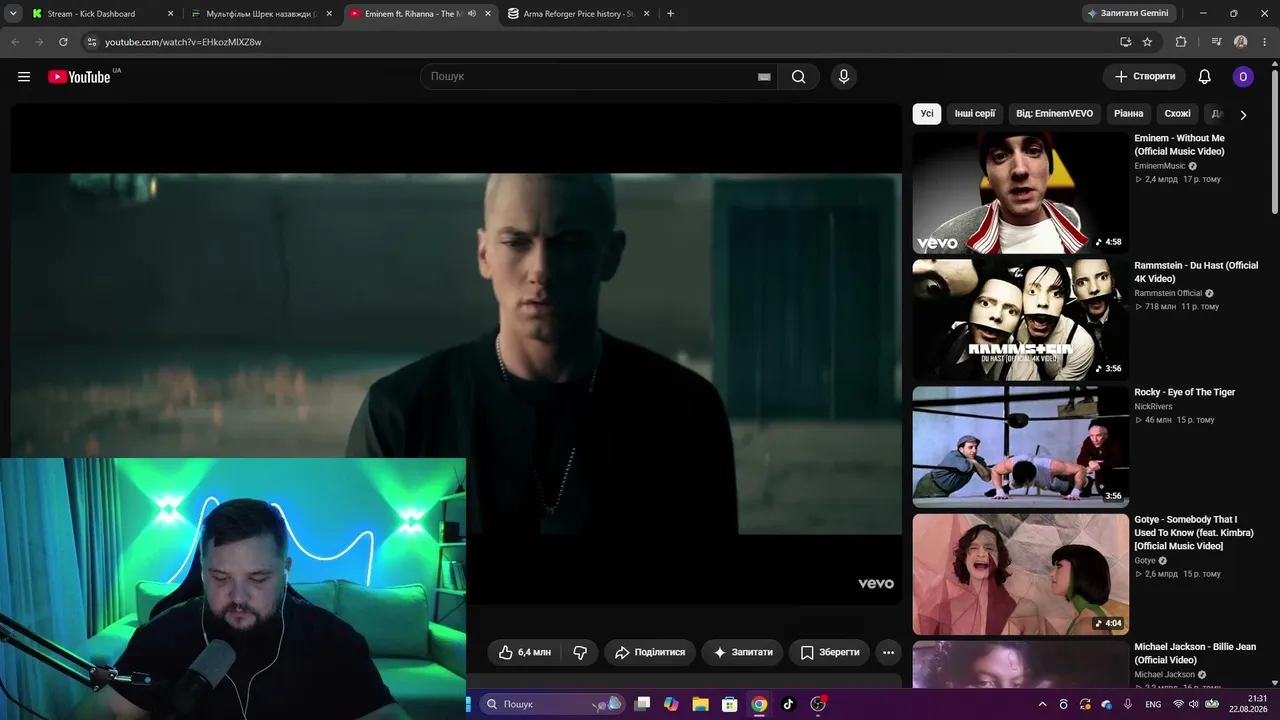
Task: Select the Ріанна filter chip
Action: 1129,114
